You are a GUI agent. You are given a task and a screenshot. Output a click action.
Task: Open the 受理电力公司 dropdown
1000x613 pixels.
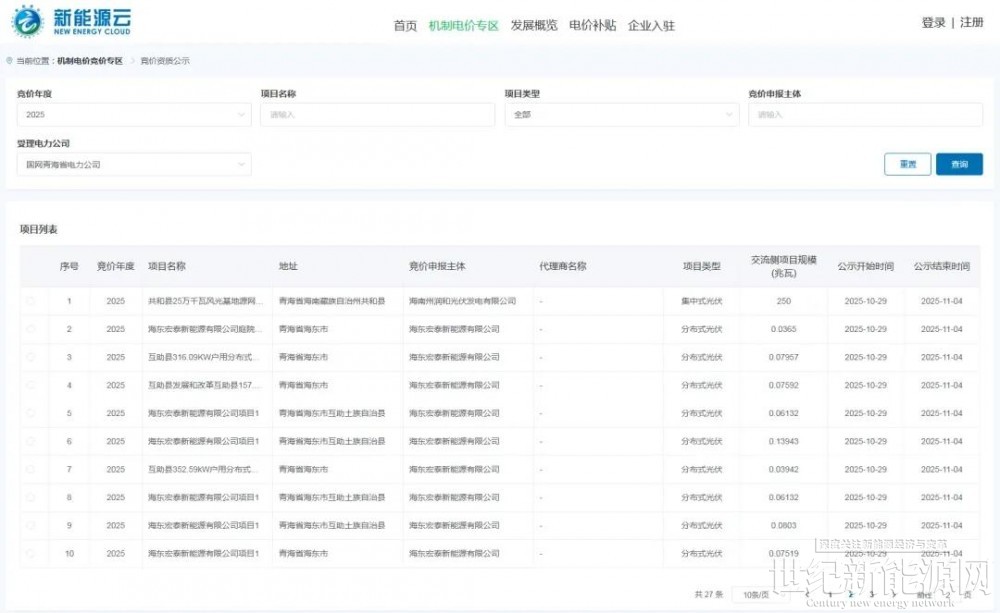tap(133, 164)
